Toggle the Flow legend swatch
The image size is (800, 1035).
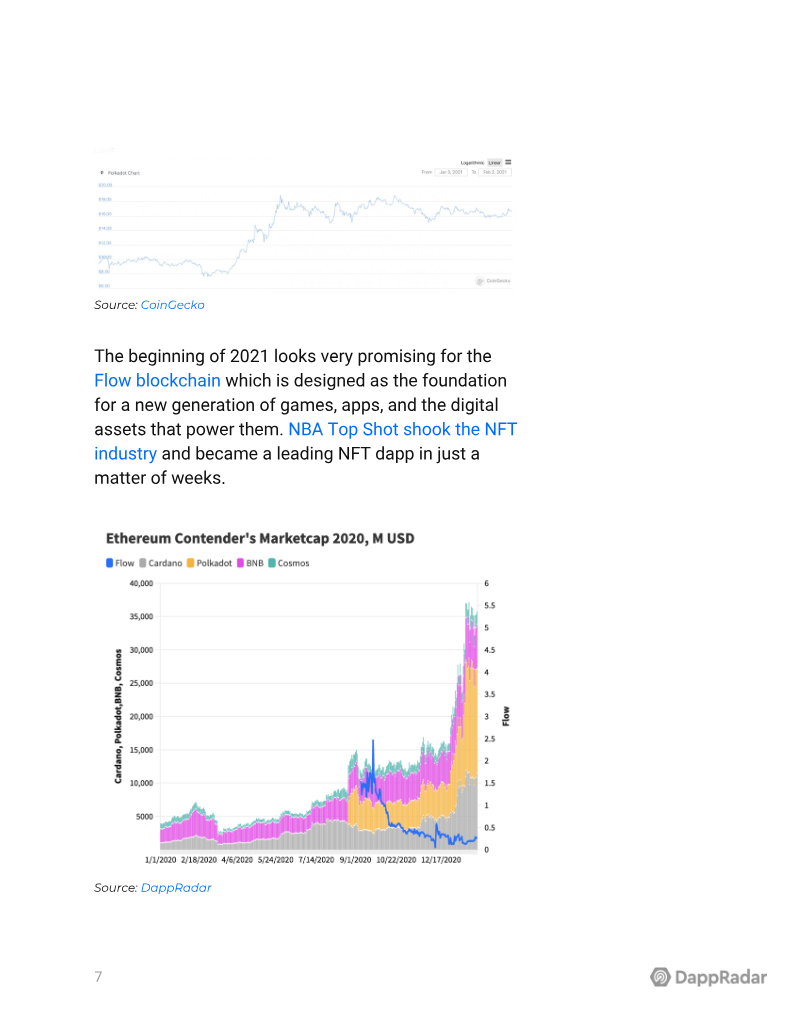pyautogui.click(x=109, y=563)
